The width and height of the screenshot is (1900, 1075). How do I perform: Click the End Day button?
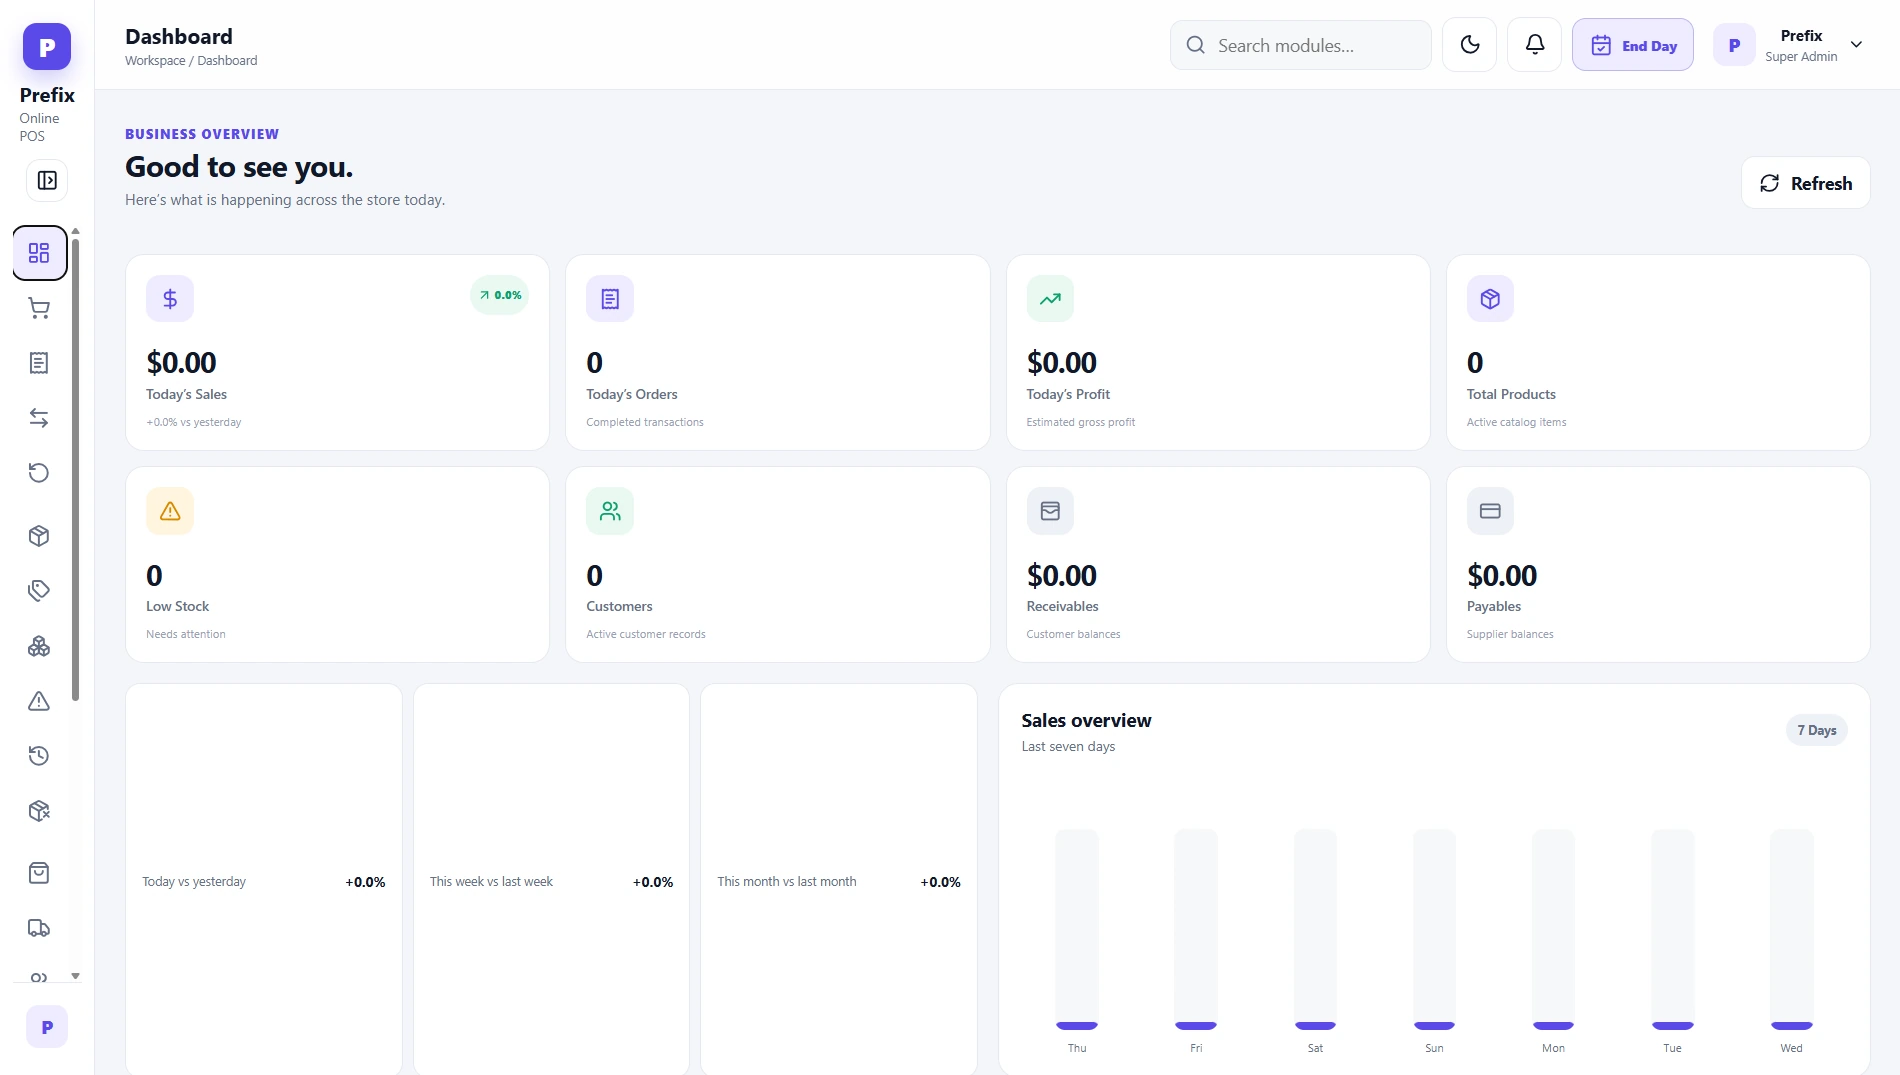click(1632, 45)
